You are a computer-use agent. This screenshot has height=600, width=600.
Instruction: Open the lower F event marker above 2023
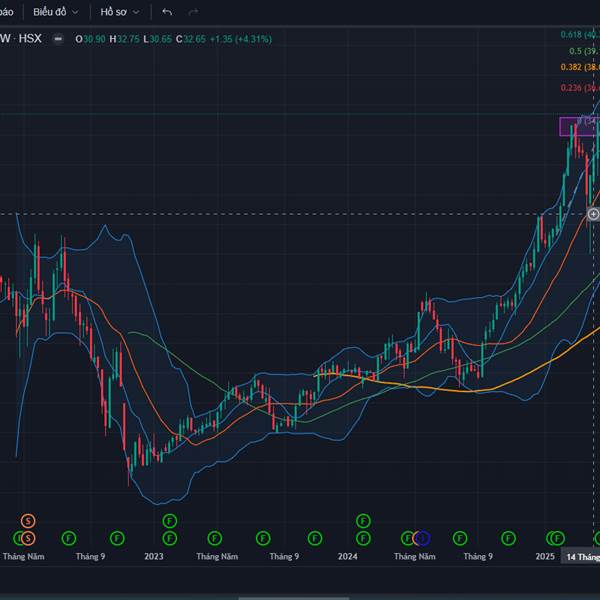pyautogui.click(x=170, y=538)
